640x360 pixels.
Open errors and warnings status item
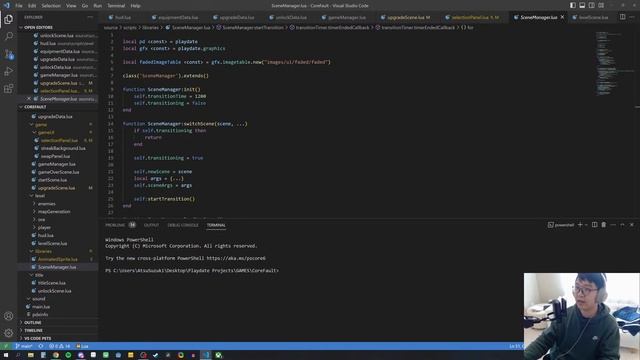pyautogui.click(x=60, y=346)
